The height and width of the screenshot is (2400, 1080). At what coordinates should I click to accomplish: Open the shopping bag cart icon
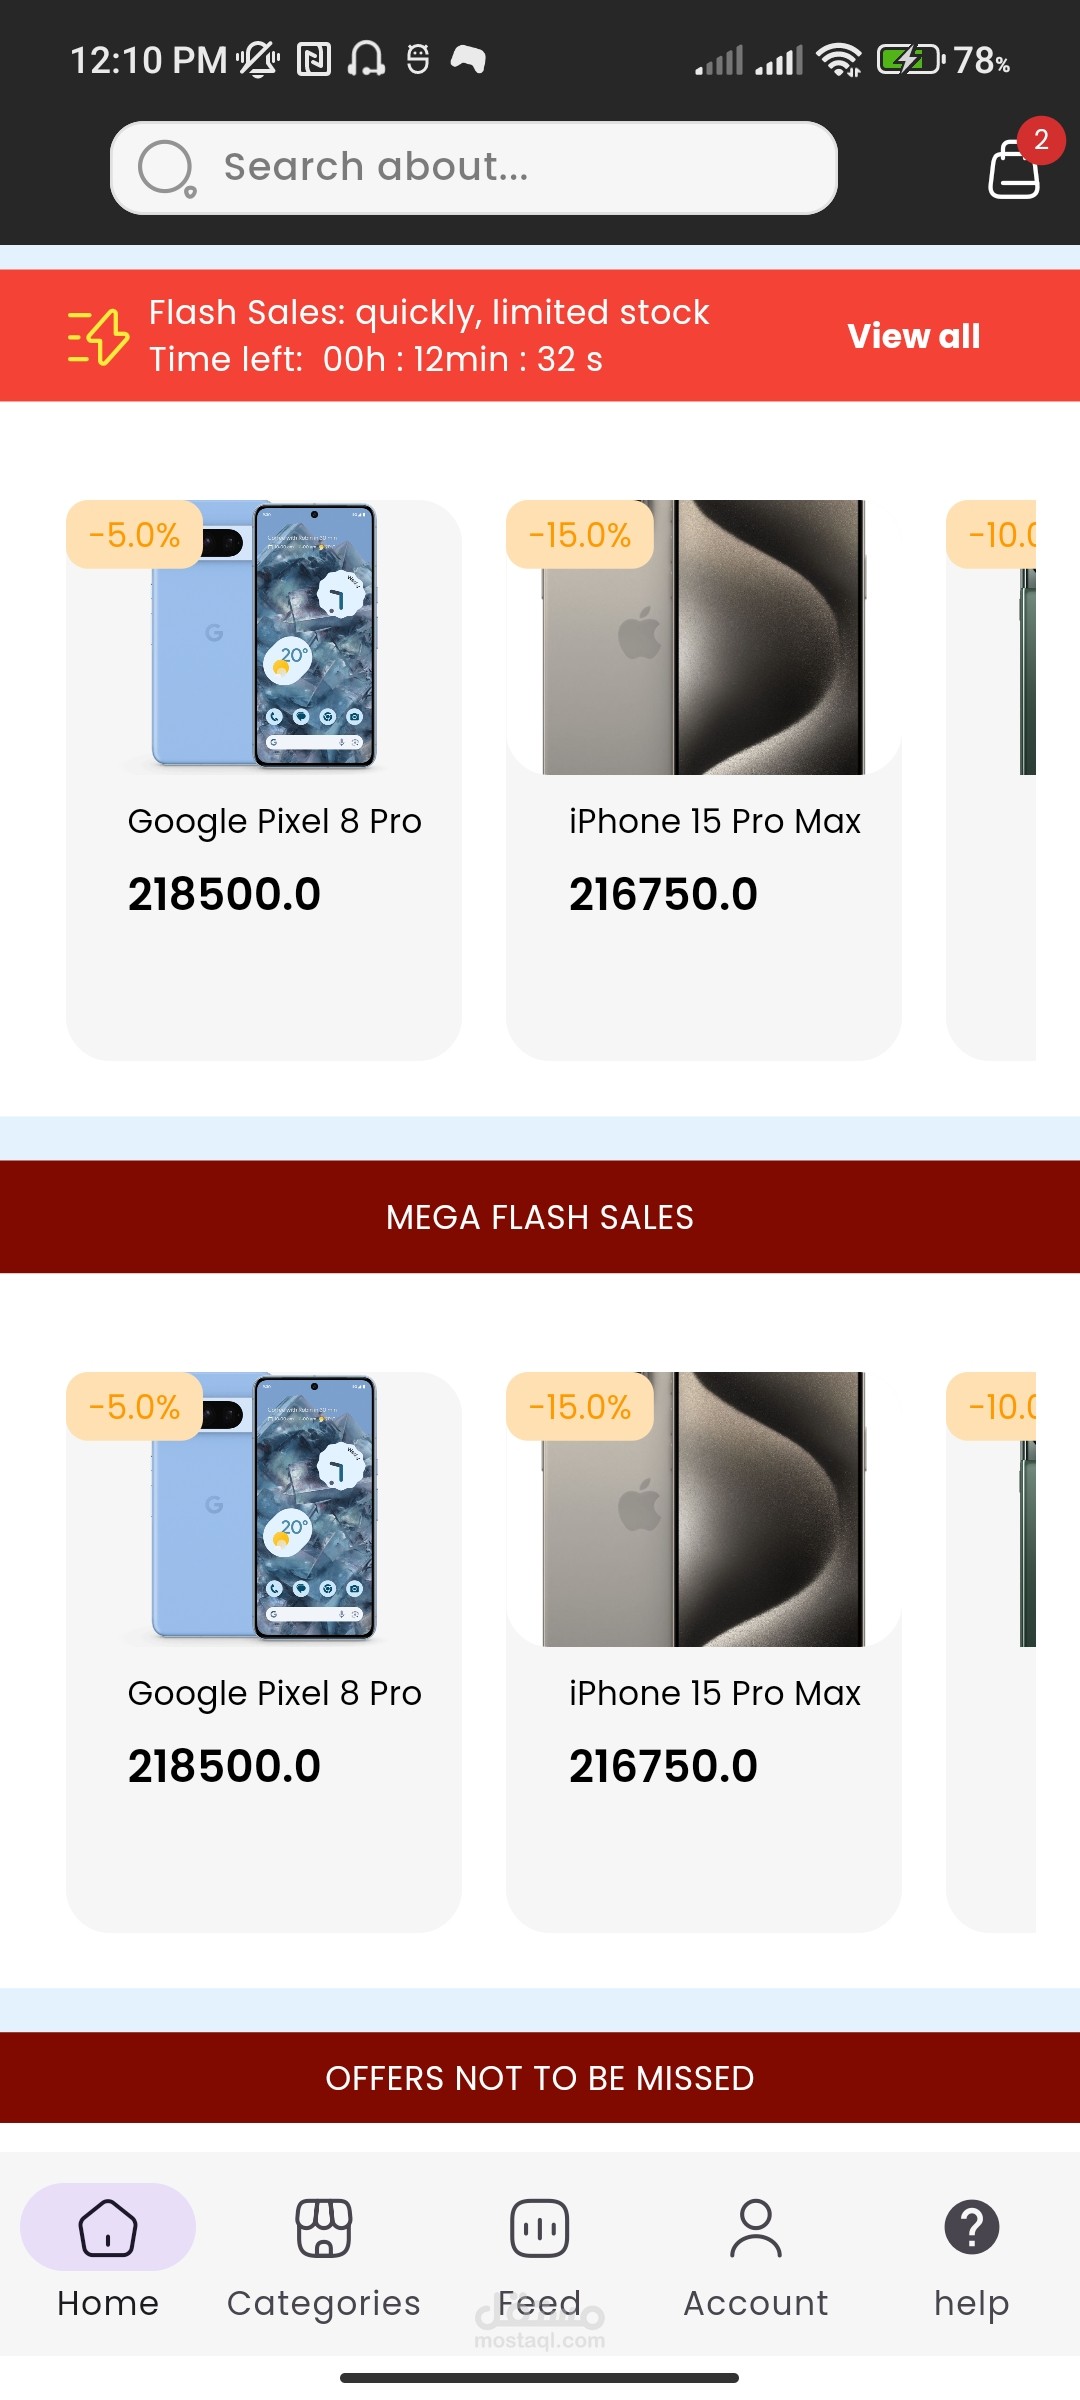click(1015, 169)
